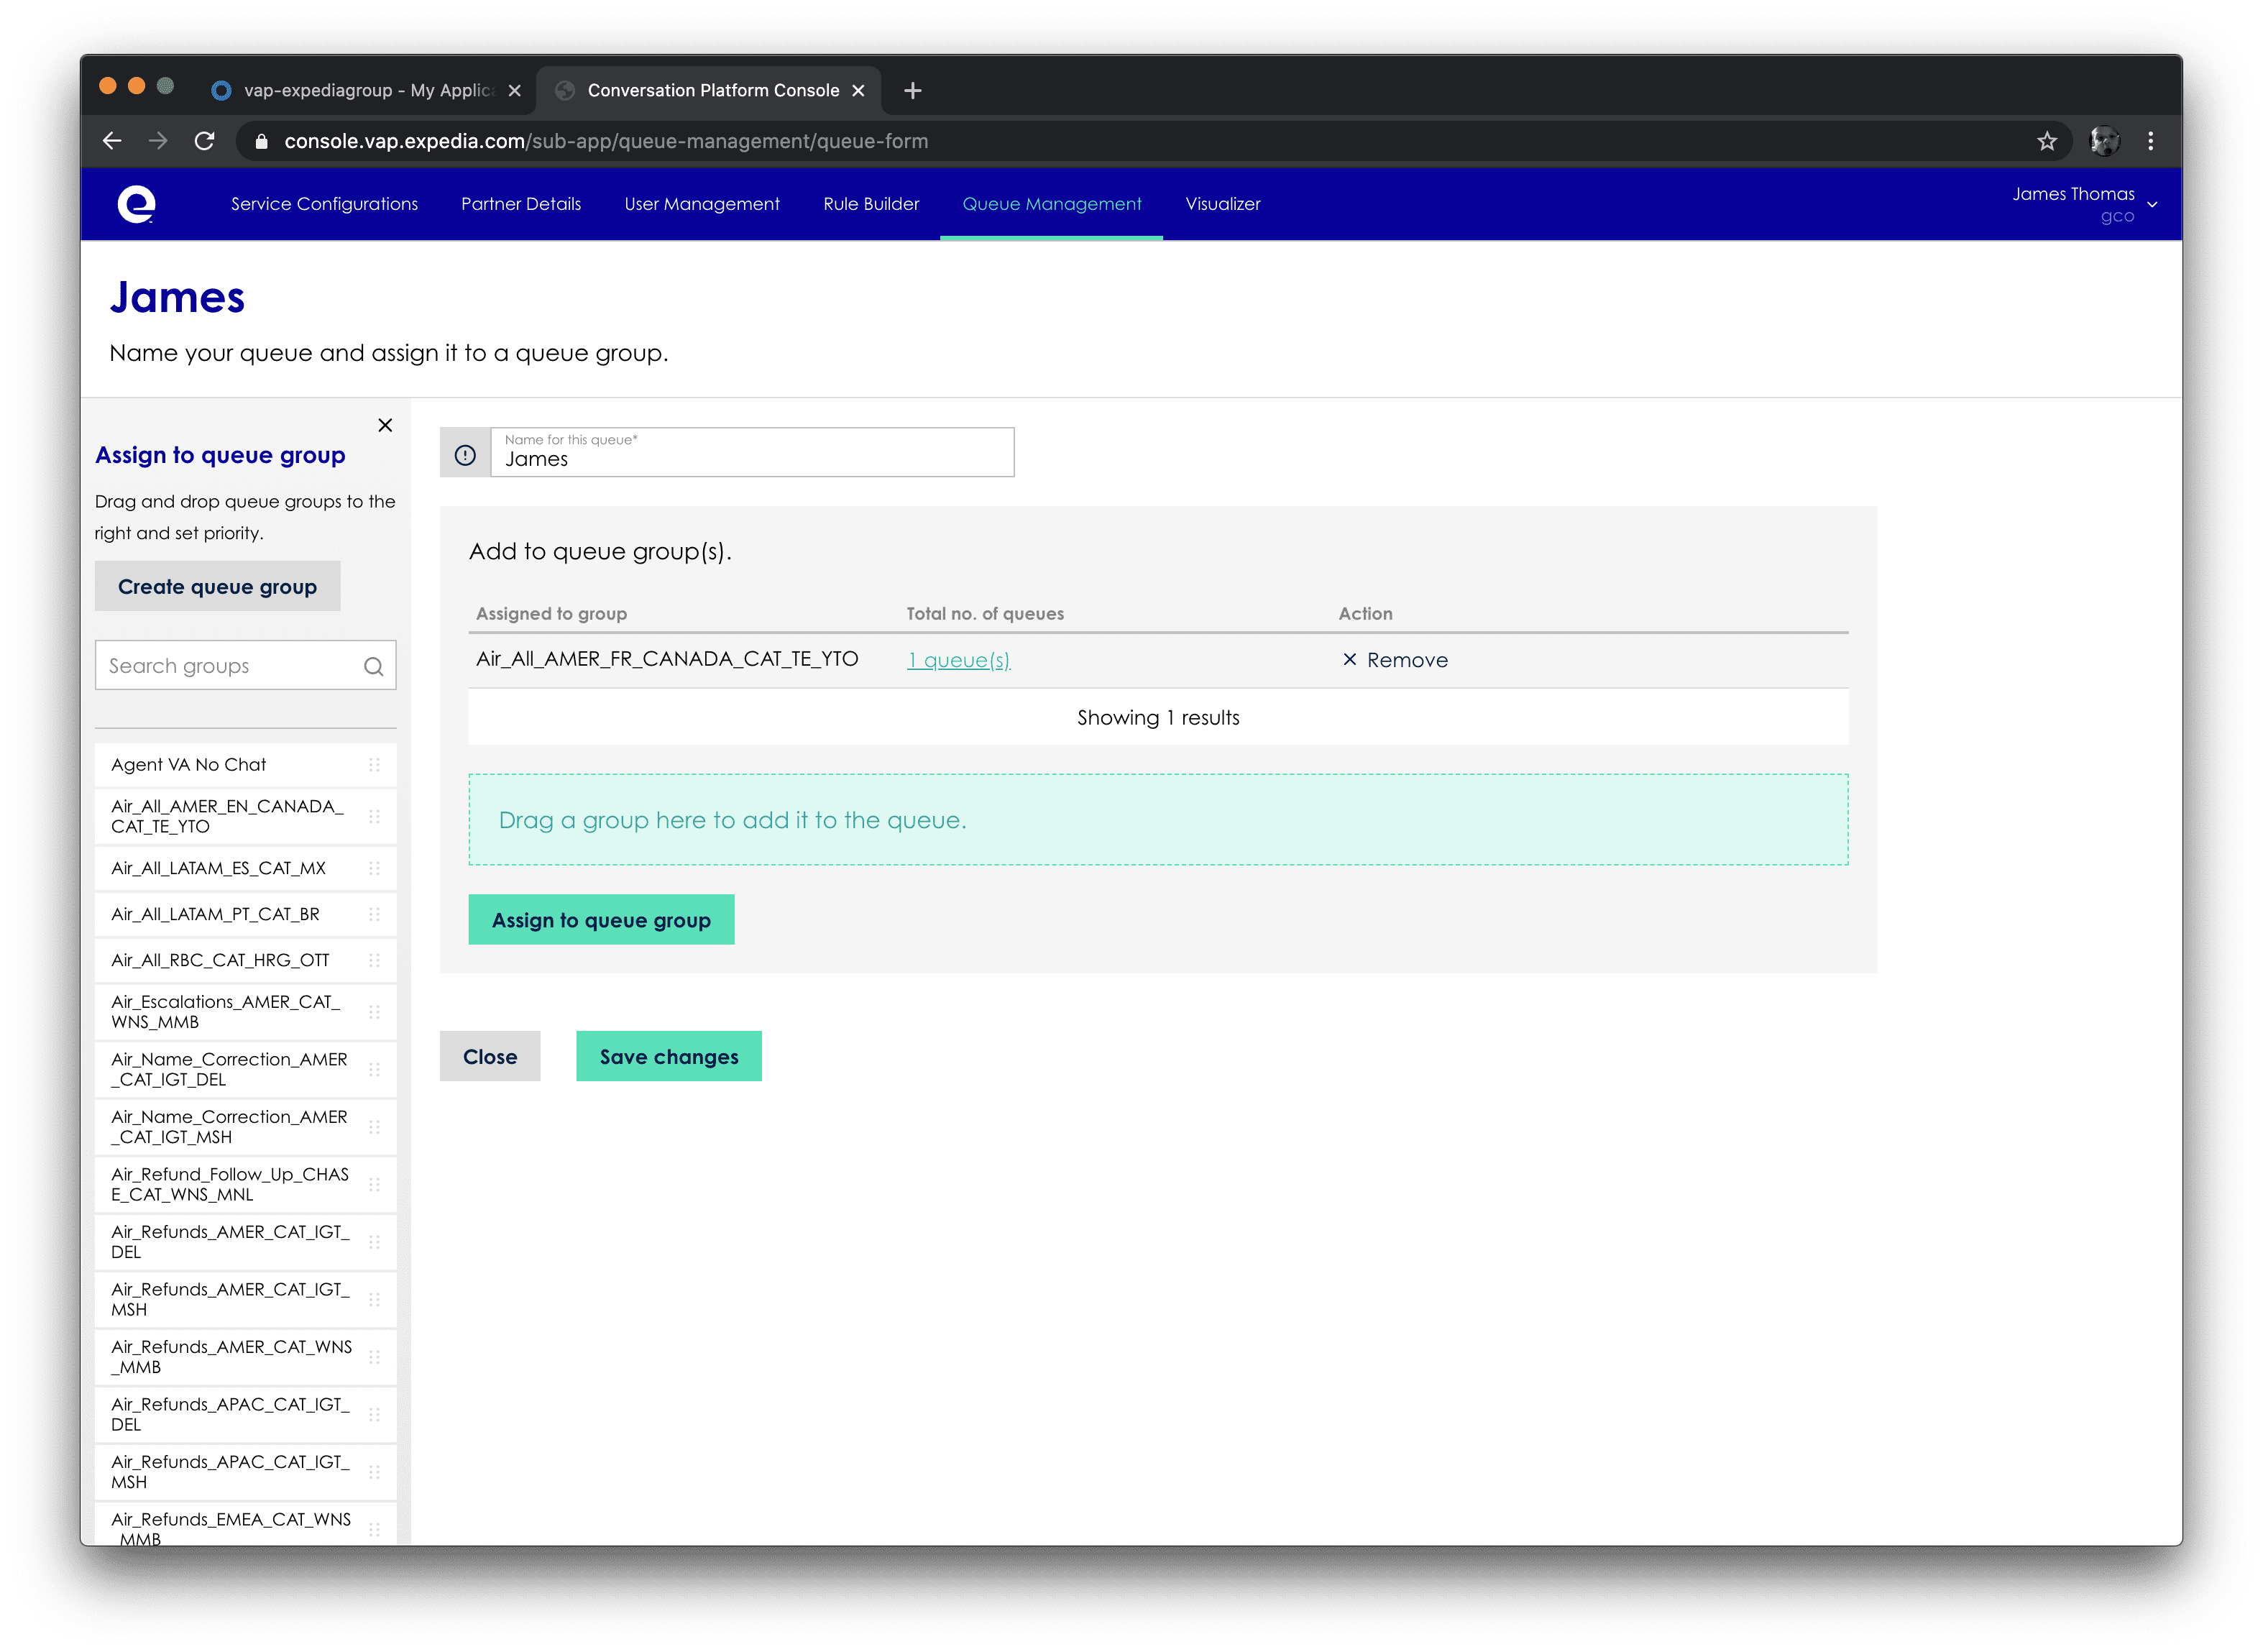
Task: Click the browser profile avatar icon
Action: (x=2104, y=141)
